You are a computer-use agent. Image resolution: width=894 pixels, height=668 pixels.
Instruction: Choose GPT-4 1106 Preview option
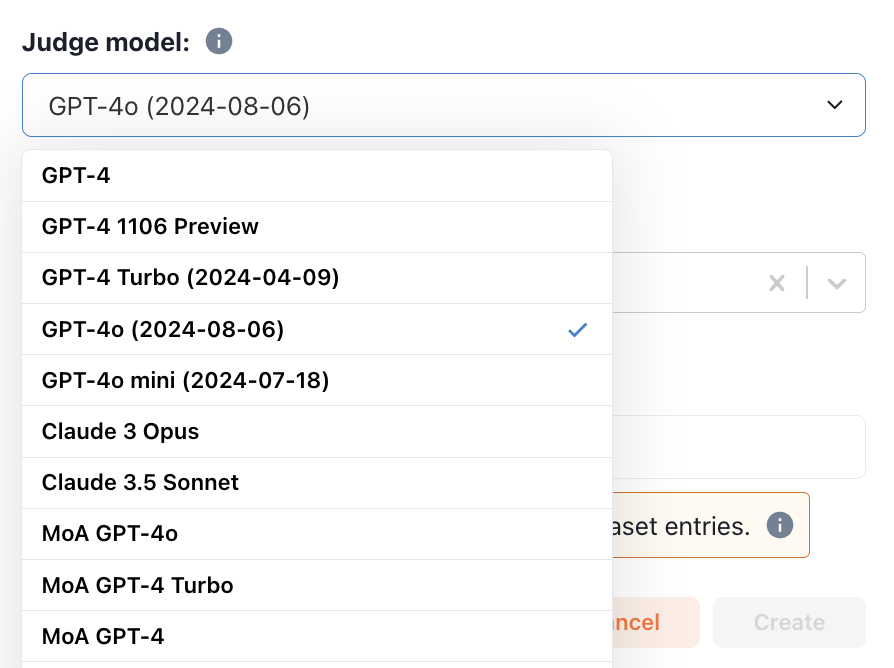coord(150,227)
